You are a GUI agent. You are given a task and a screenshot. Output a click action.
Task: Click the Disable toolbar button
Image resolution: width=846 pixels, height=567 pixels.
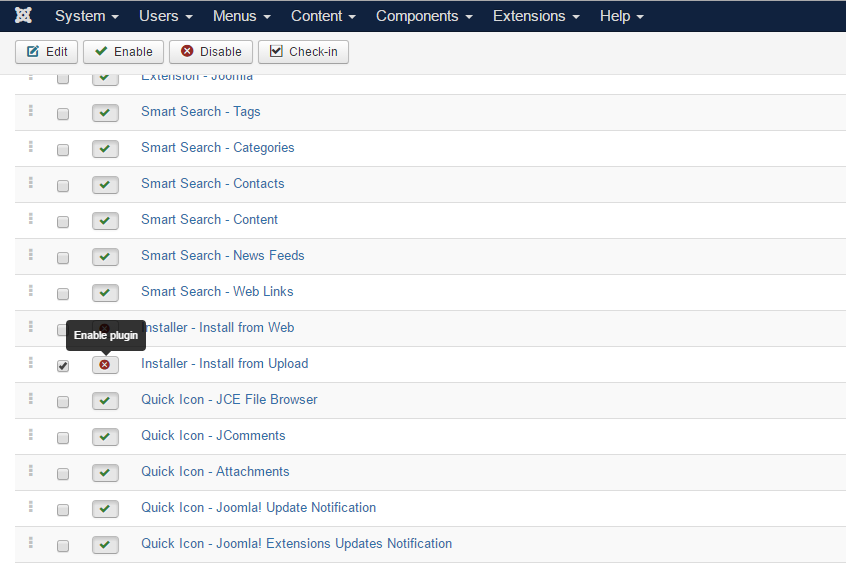point(211,52)
